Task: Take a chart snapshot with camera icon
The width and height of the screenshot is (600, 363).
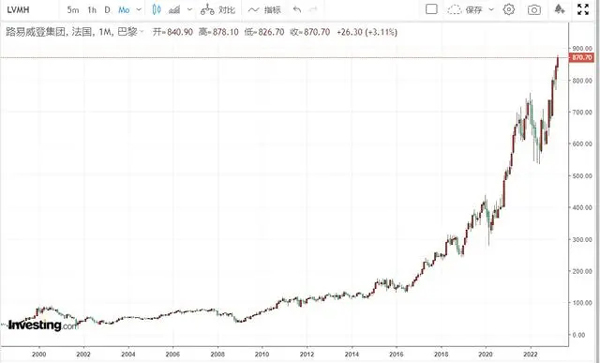Action: (x=534, y=10)
